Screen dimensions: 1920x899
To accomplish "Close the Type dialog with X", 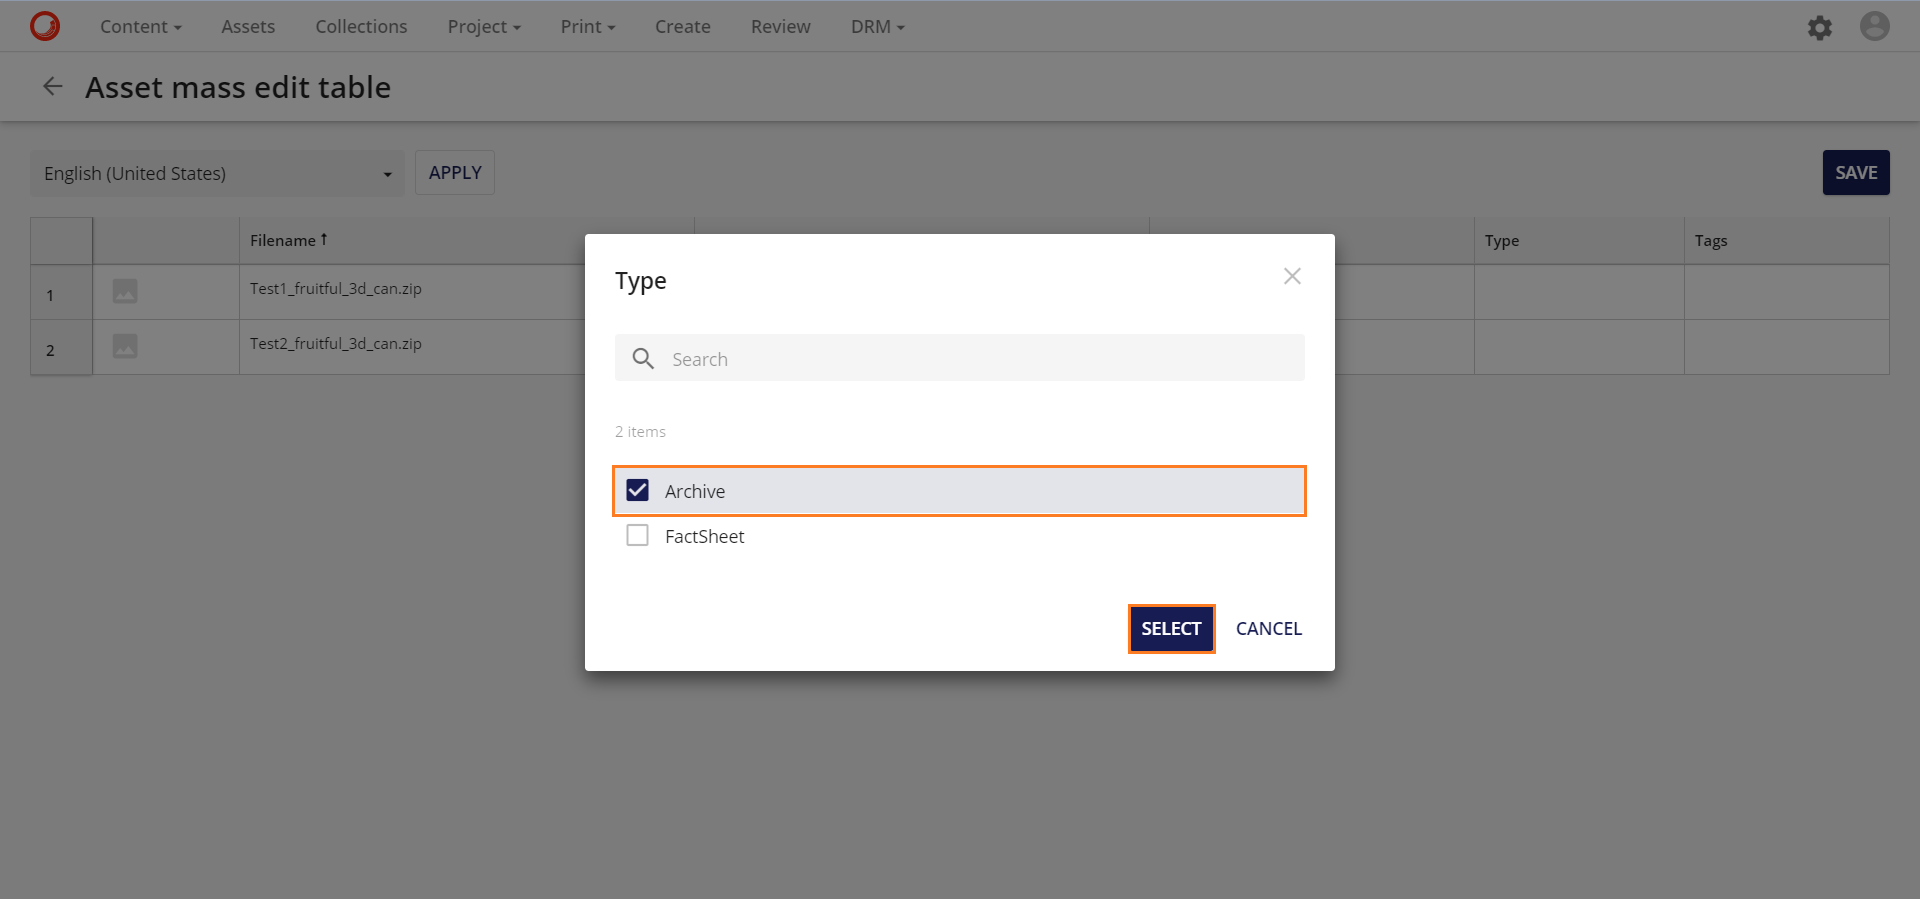I will click(x=1292, y=276).
